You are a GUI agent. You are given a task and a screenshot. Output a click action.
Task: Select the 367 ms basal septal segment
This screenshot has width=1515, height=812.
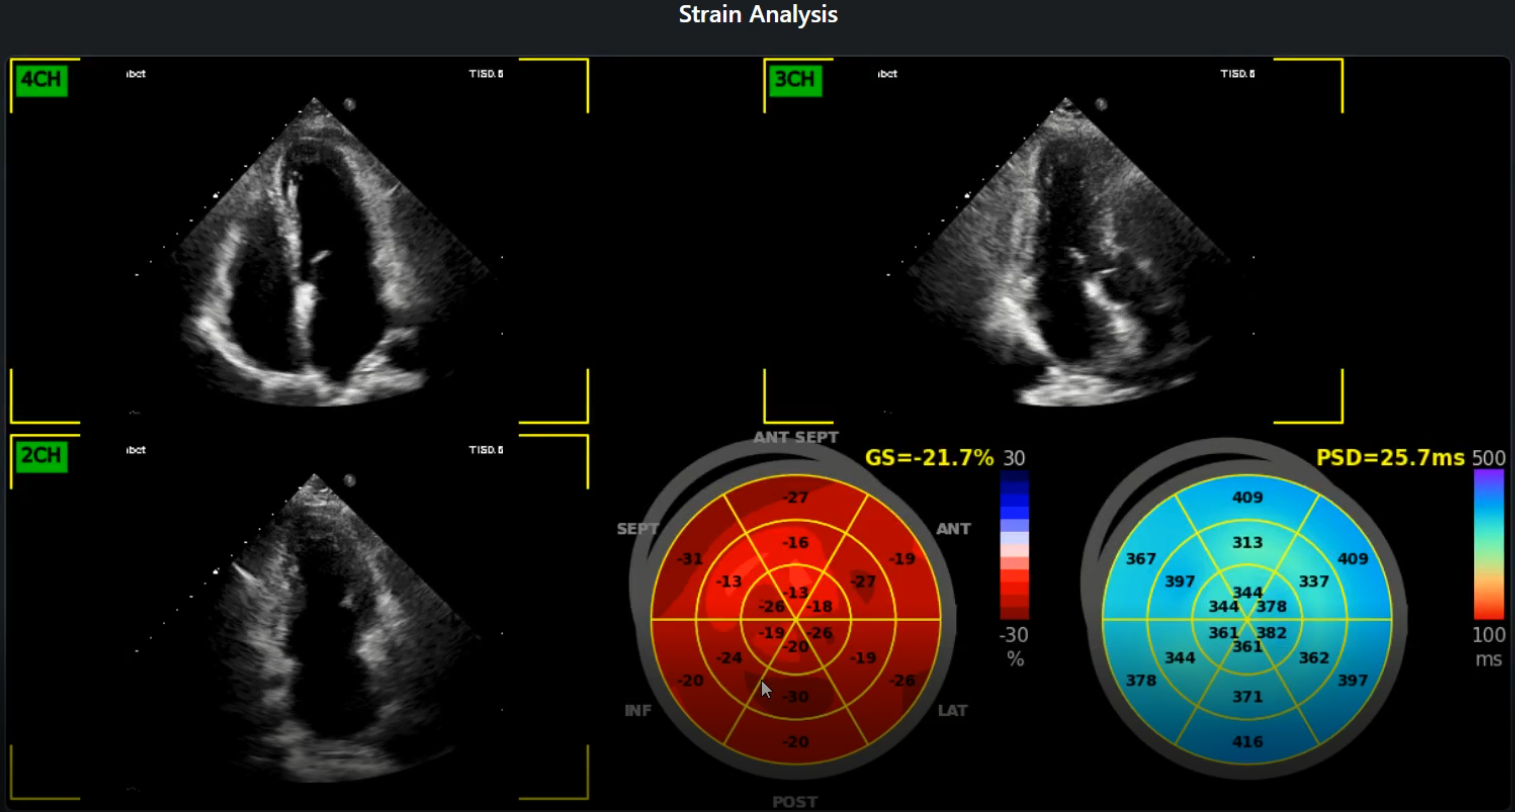[1141, 559]
